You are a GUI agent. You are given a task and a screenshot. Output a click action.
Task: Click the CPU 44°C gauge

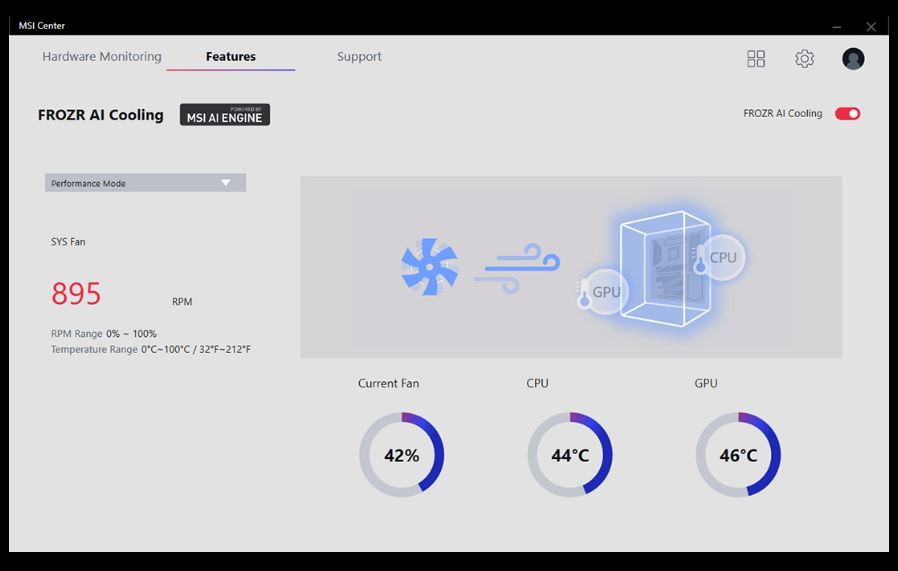[570, 455]
